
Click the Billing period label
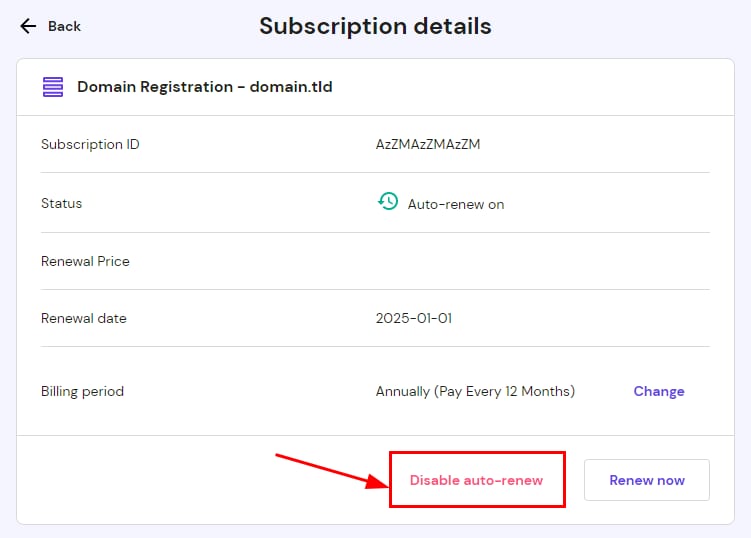pos(82,391)
